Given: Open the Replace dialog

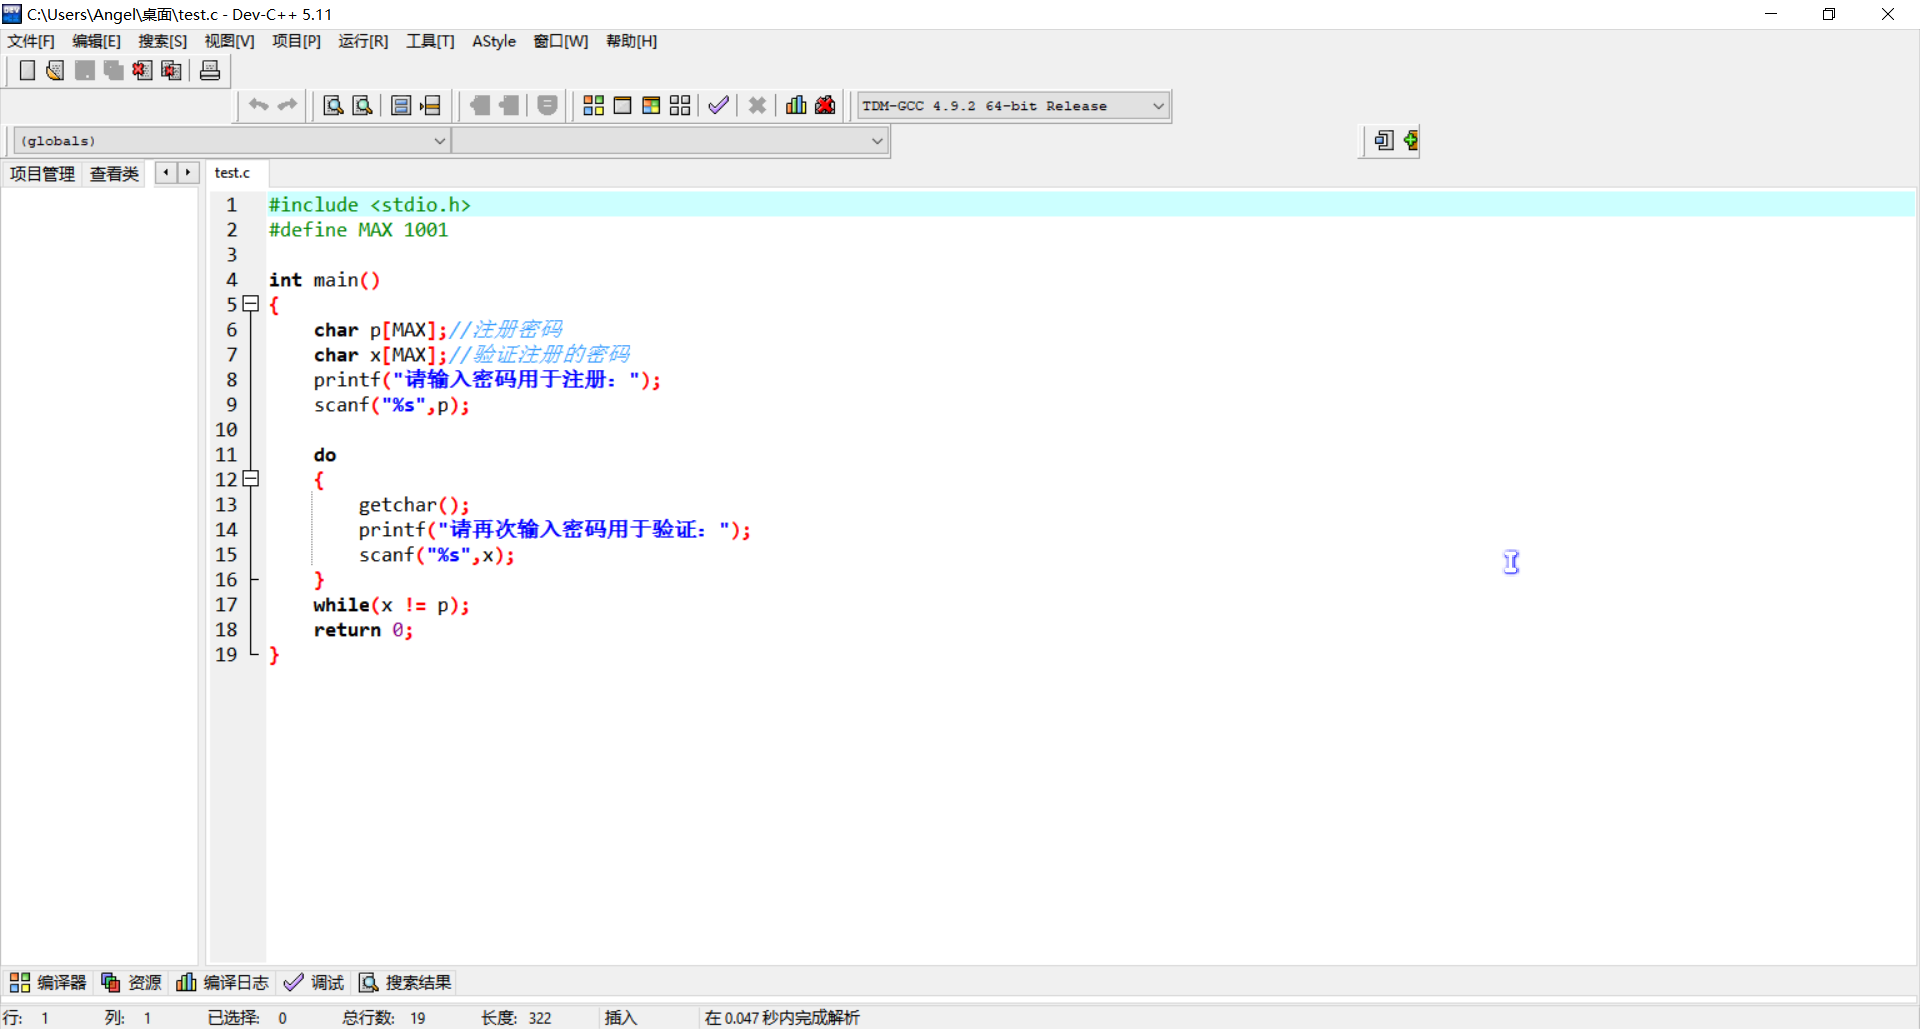Looking at the screenshot, I should point(363,105).
